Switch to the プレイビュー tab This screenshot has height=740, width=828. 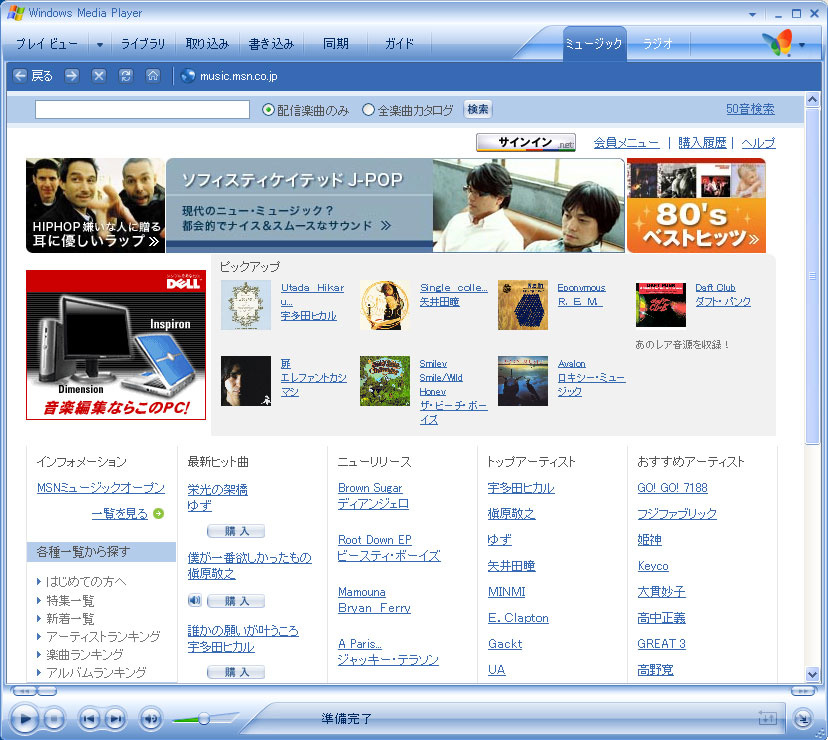click(x=46, y=43)
